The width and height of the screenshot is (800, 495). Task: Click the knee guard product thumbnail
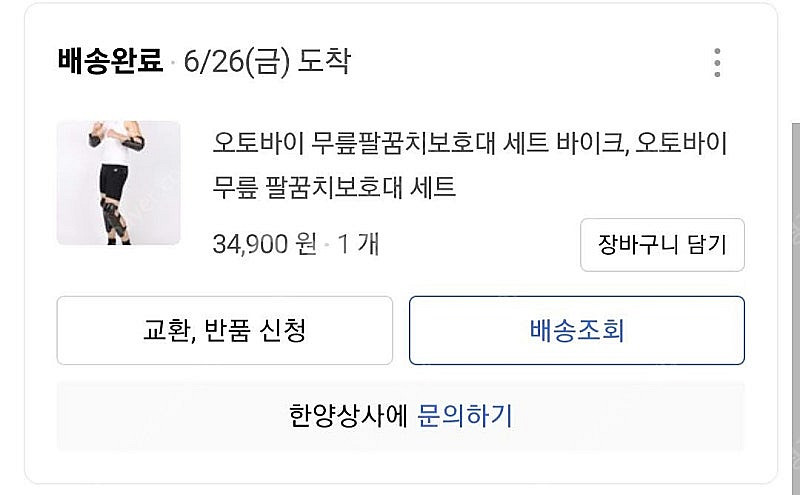click(118, 183)
